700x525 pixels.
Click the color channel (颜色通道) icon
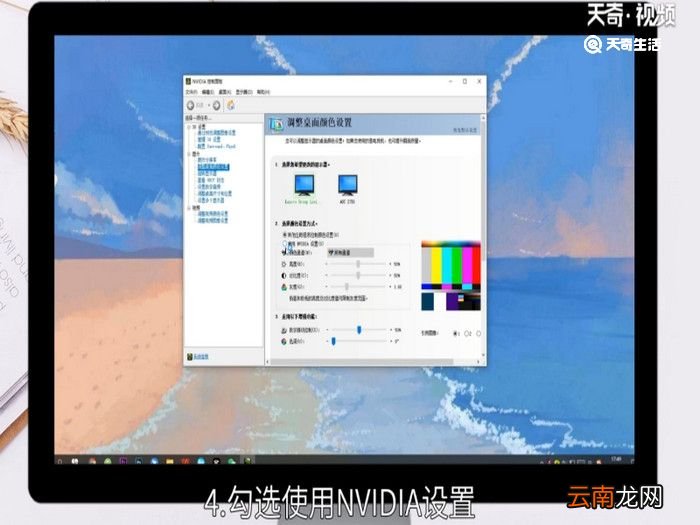(x=284, y=252)
